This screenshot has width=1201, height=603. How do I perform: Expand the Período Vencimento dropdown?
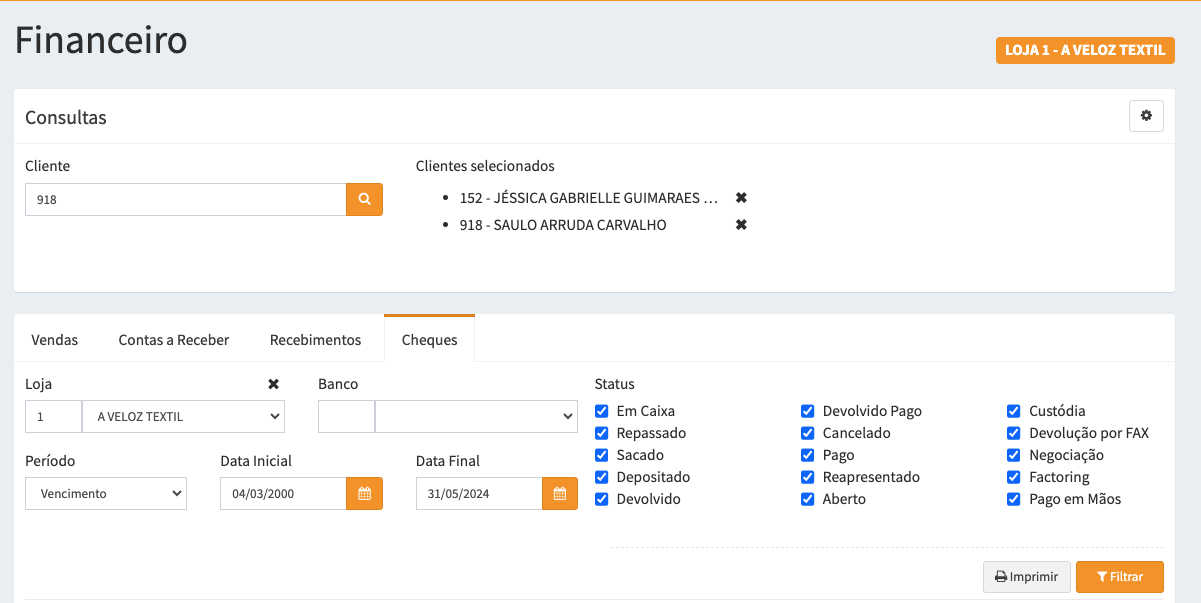click(106, 493)
